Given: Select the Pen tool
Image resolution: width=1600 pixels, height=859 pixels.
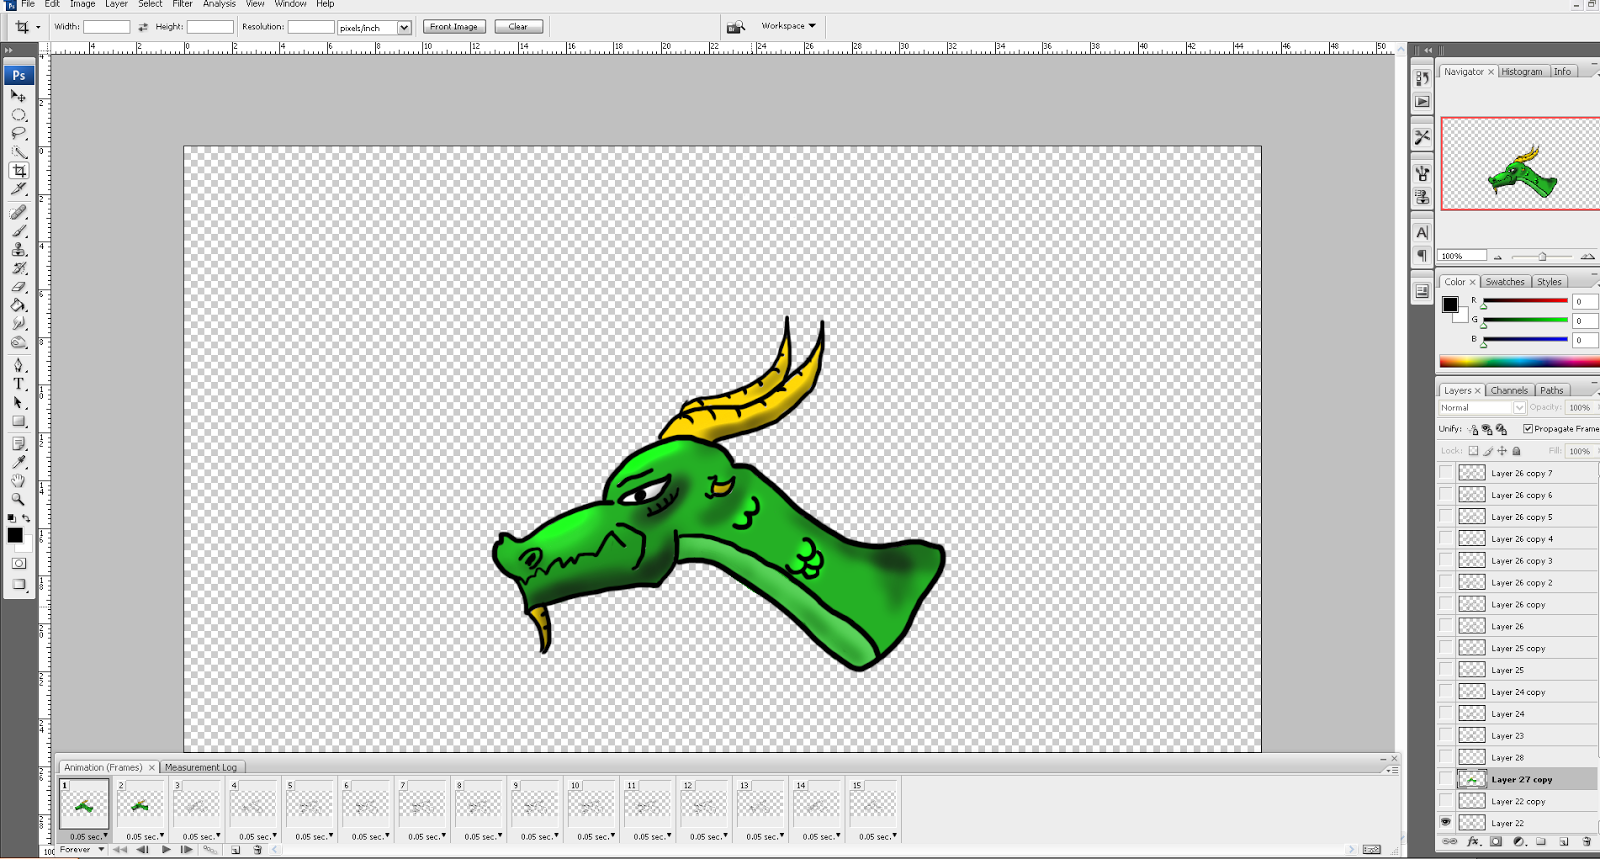Looking at the screenshot, I should tap(18, 365).
